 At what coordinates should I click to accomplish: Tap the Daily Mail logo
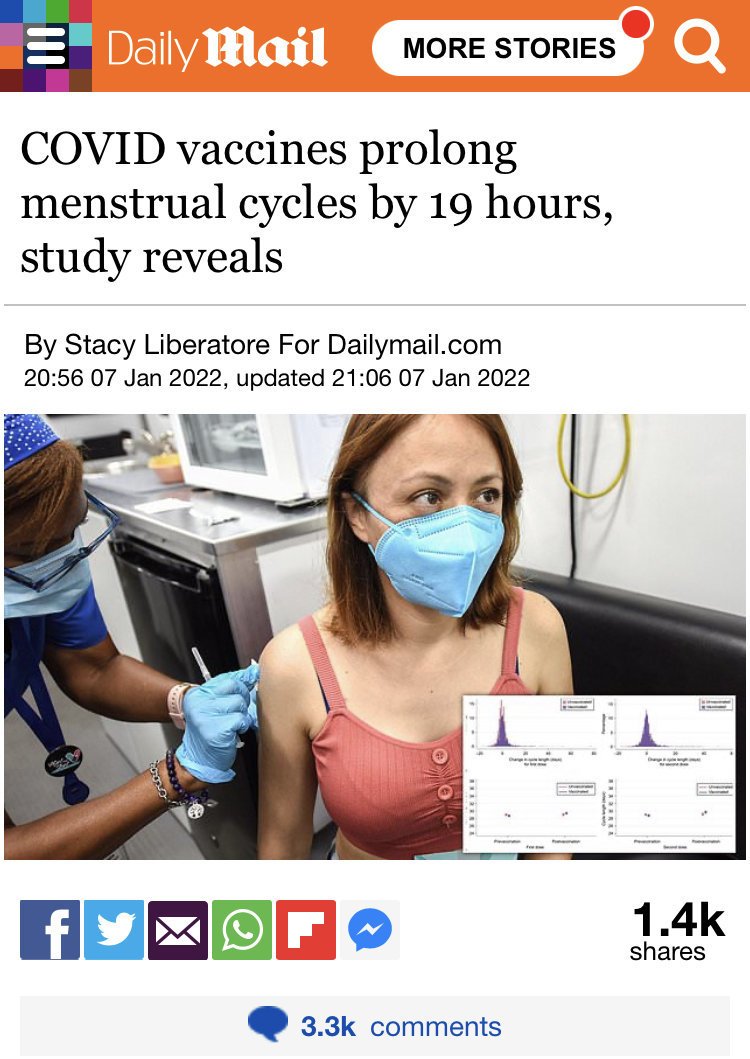click(x=217, y=48)
